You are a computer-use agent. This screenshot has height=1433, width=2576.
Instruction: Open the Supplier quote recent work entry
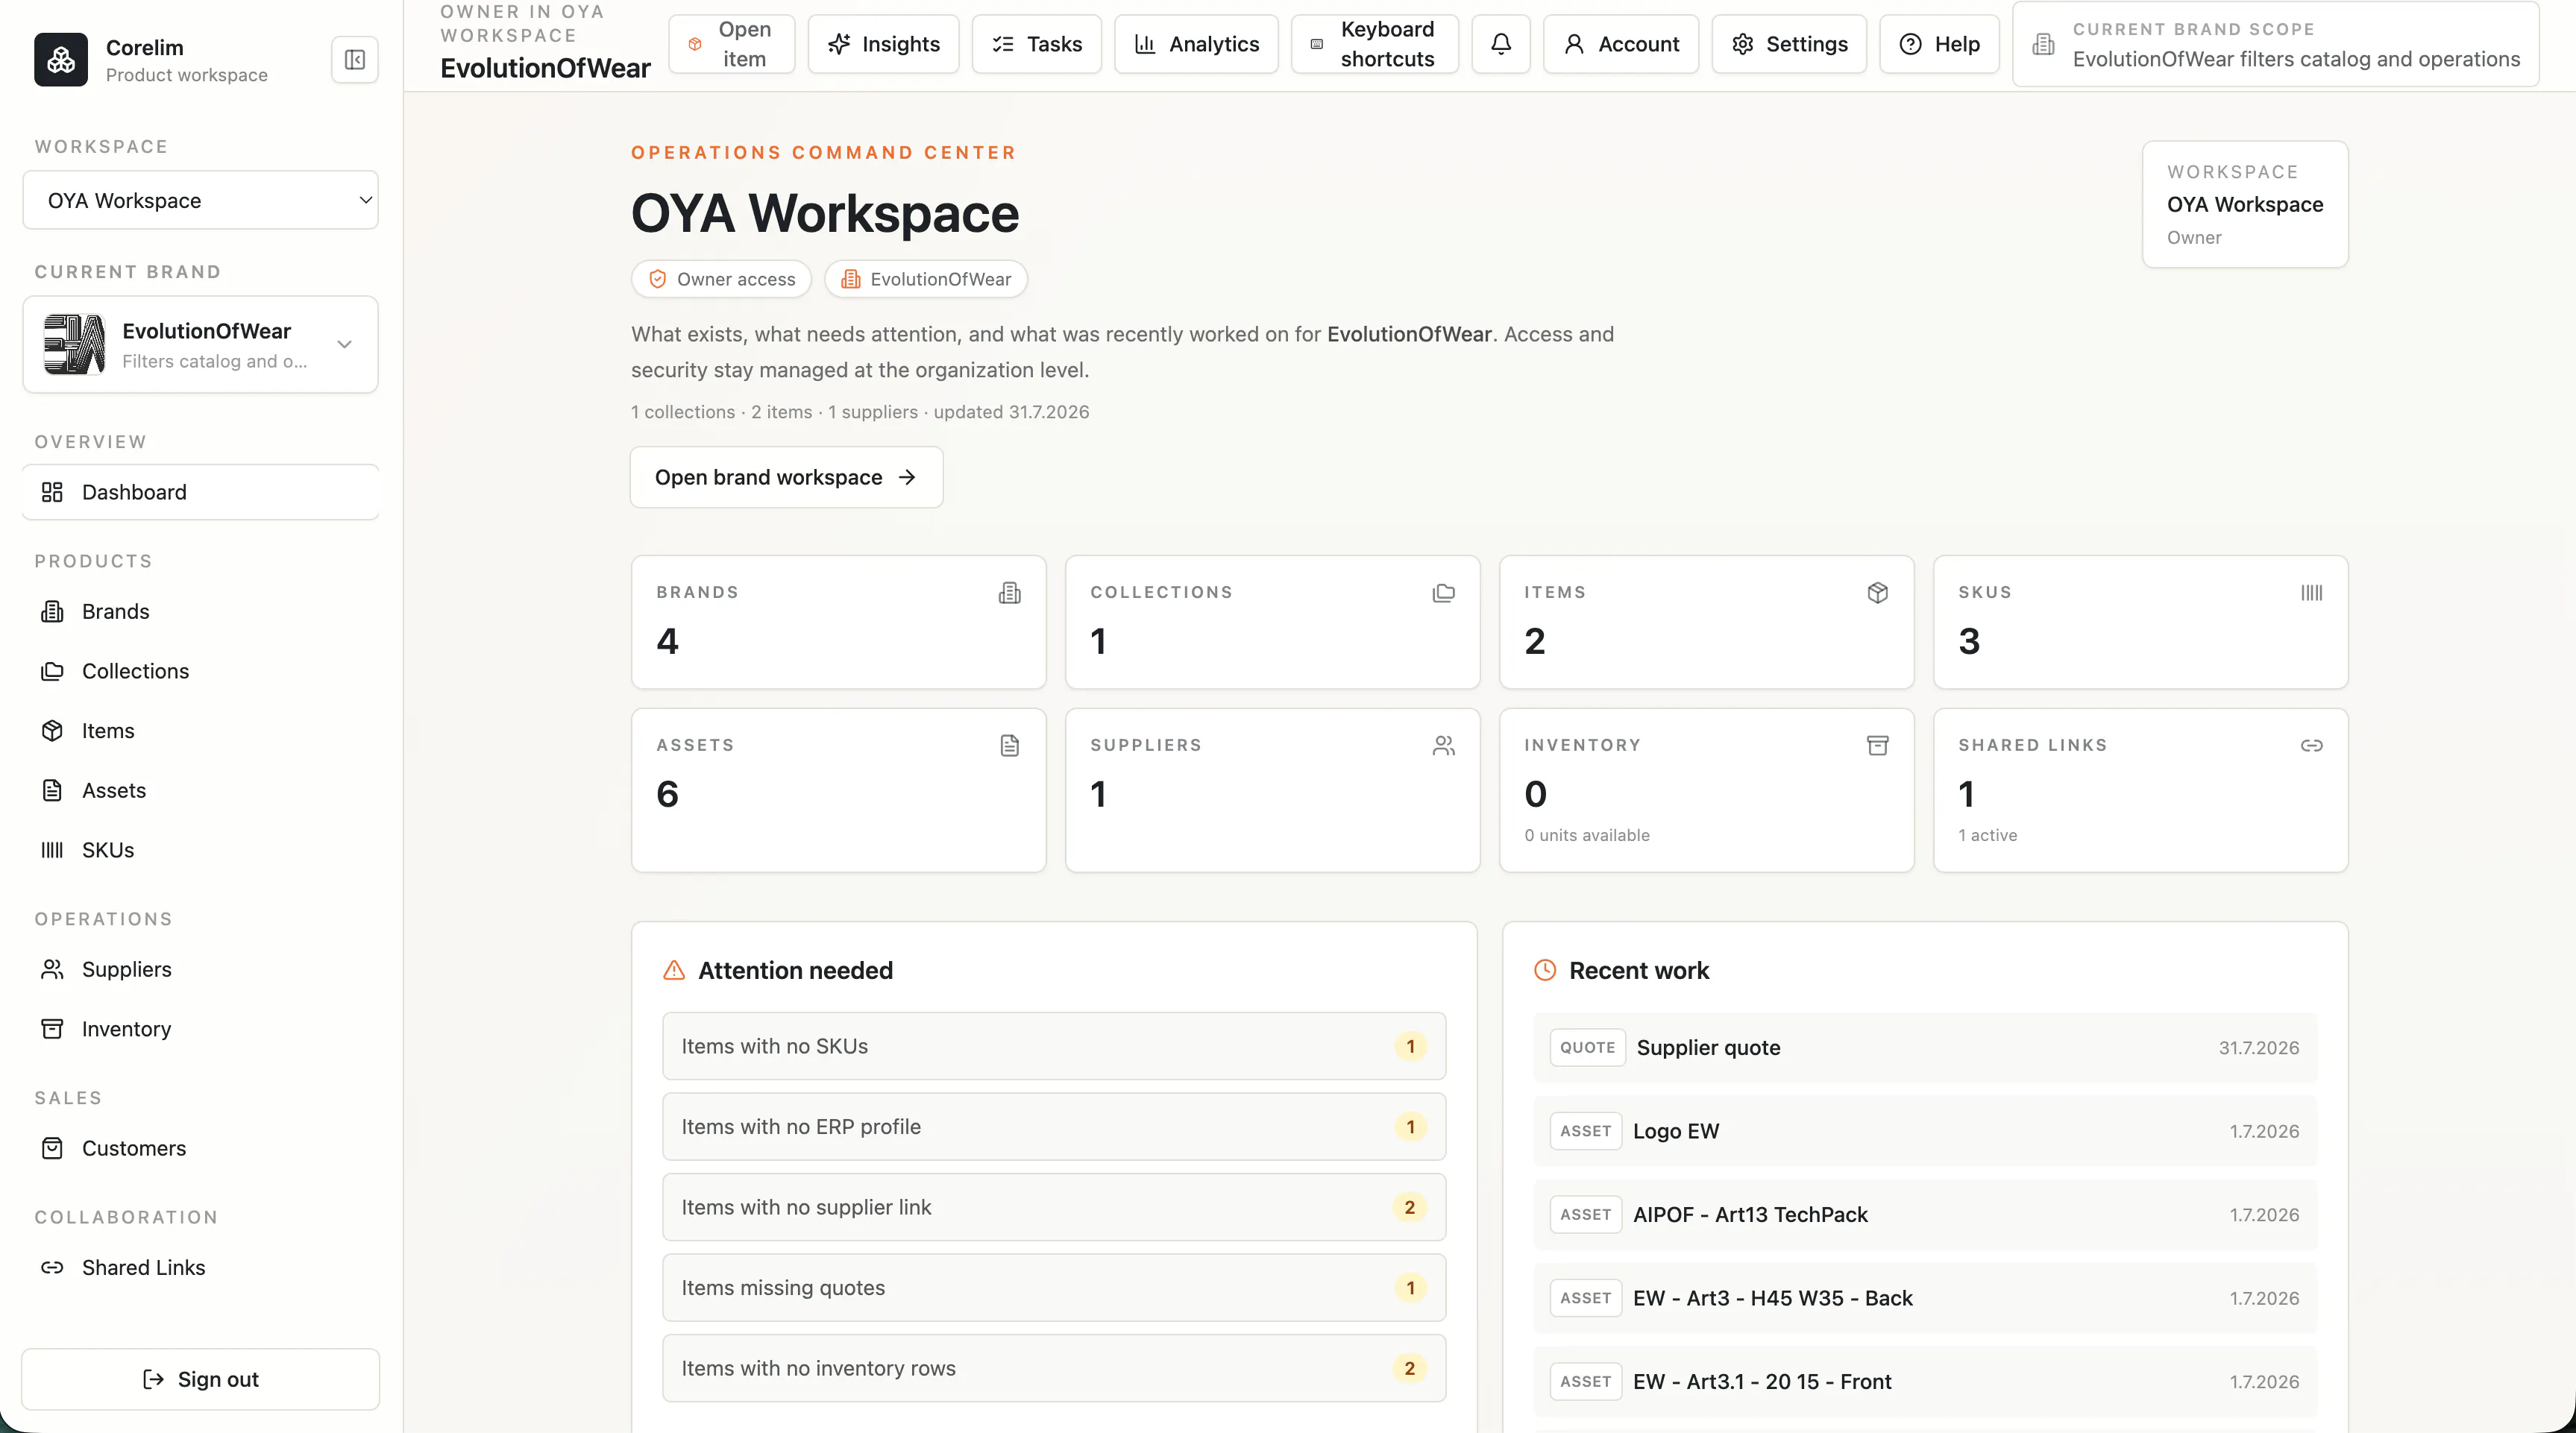[x=1925, y=1047]
